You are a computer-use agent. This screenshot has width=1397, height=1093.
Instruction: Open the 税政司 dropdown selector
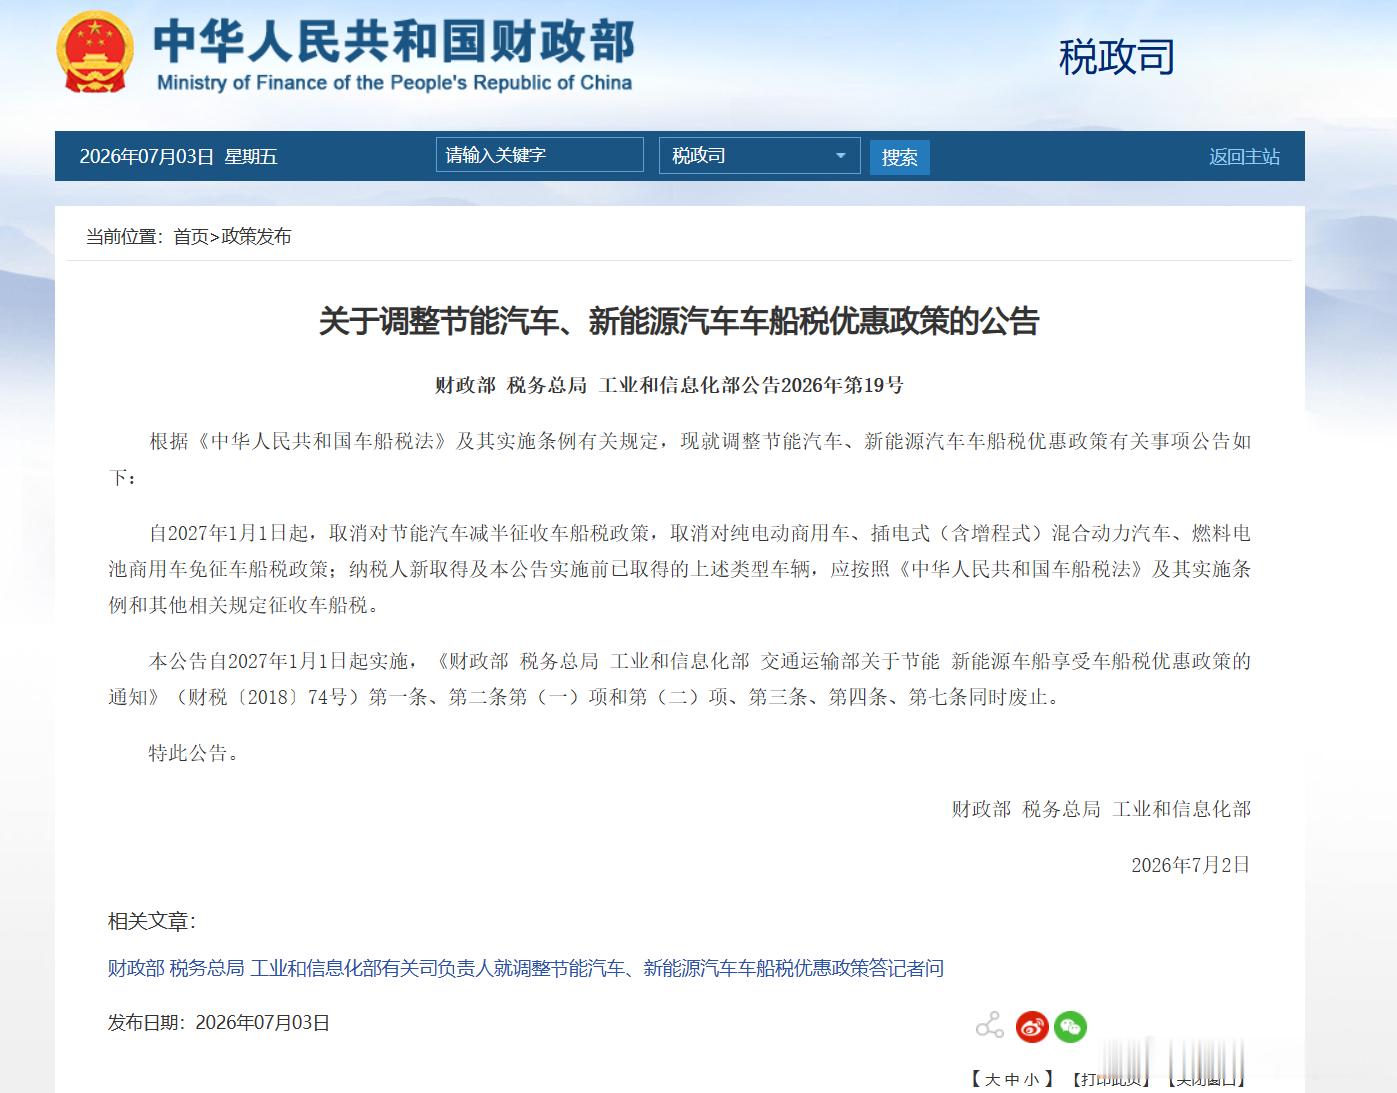[759, 156]
